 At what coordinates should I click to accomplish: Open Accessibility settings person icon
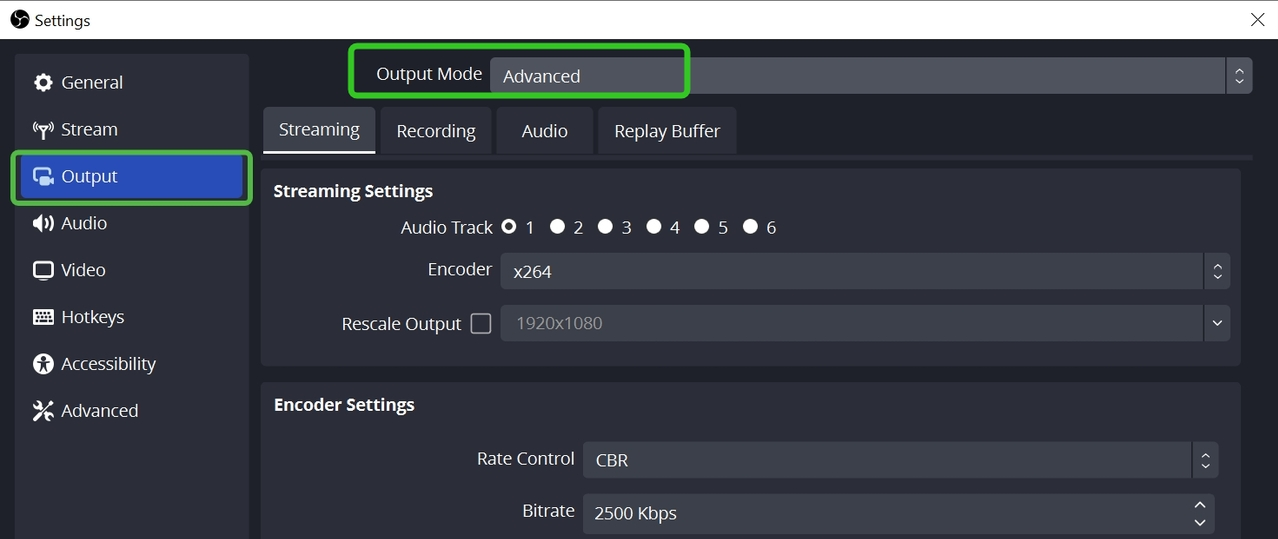click(43, 364)
